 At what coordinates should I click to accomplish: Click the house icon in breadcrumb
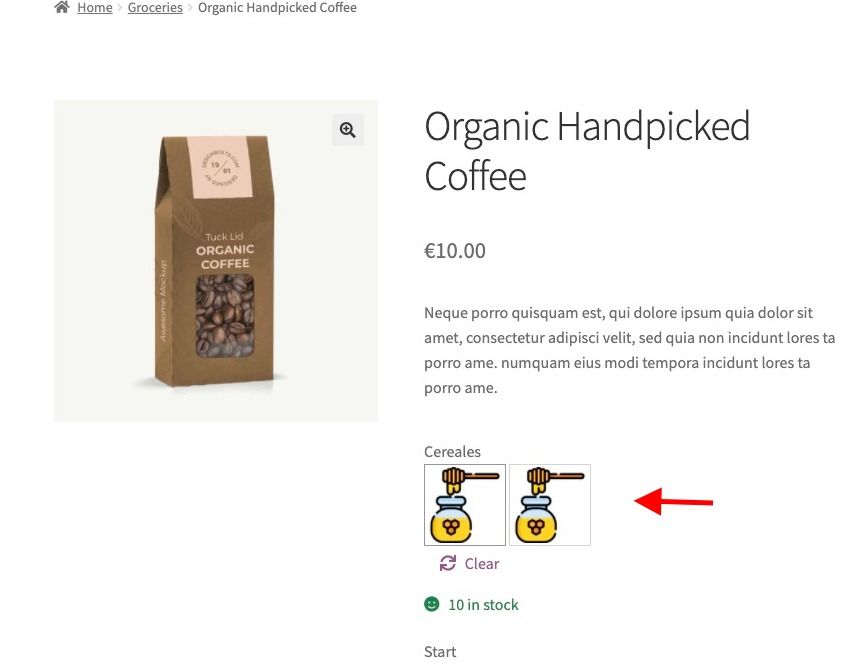click(x=62, y=7)
